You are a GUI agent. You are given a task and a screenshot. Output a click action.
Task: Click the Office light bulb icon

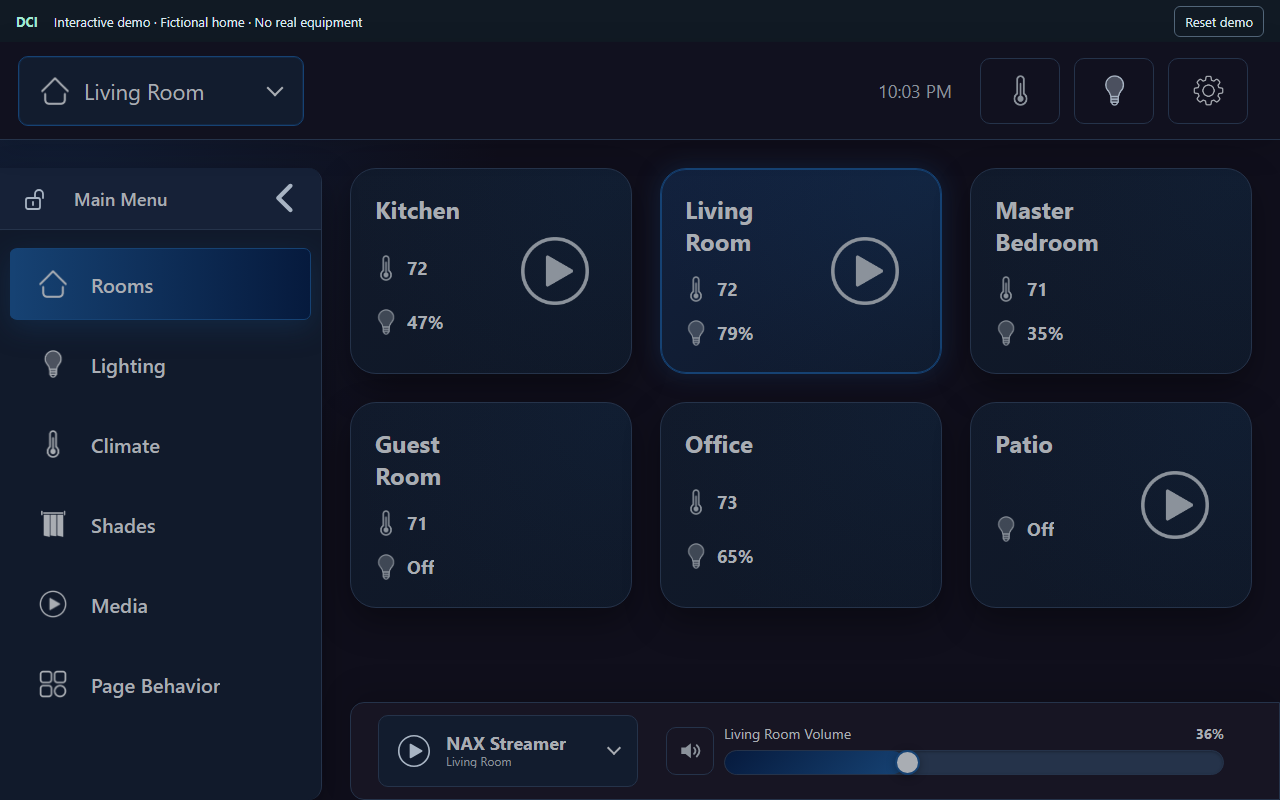pyautogui.click(x=696, y=556)
